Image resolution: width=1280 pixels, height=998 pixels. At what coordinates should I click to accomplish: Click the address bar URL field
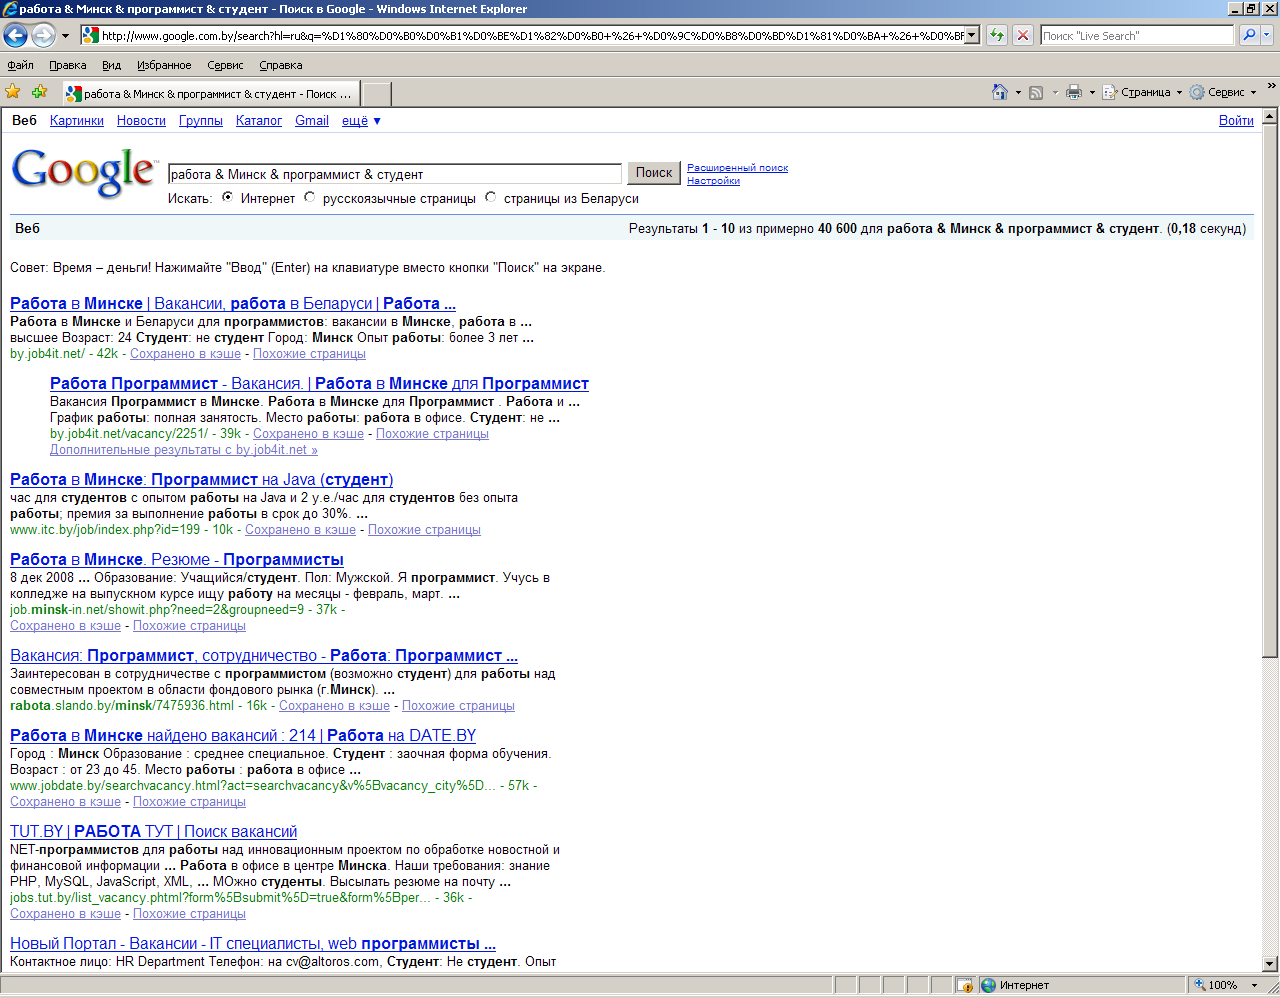click(532, 35)
